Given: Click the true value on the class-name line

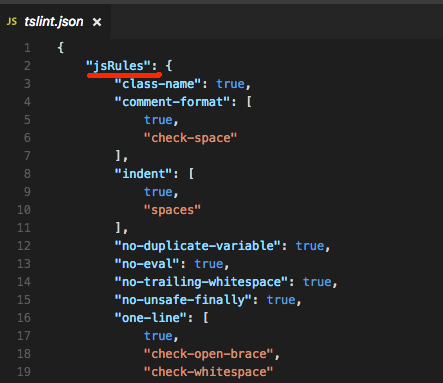Looking at the screenshot, I should click(x=230, y=84).
